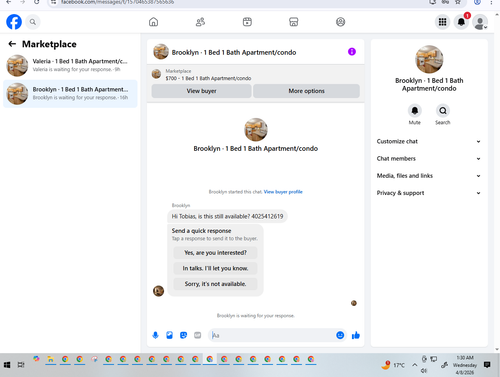
Task: Open the Marketplace storefront tab icon
Action: 293,22
